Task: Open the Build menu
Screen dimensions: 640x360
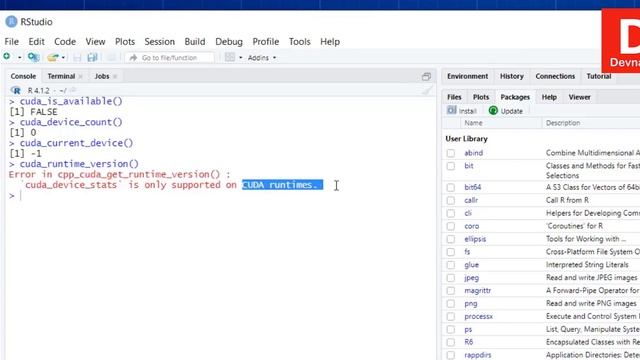Action: tap(195, 42)
